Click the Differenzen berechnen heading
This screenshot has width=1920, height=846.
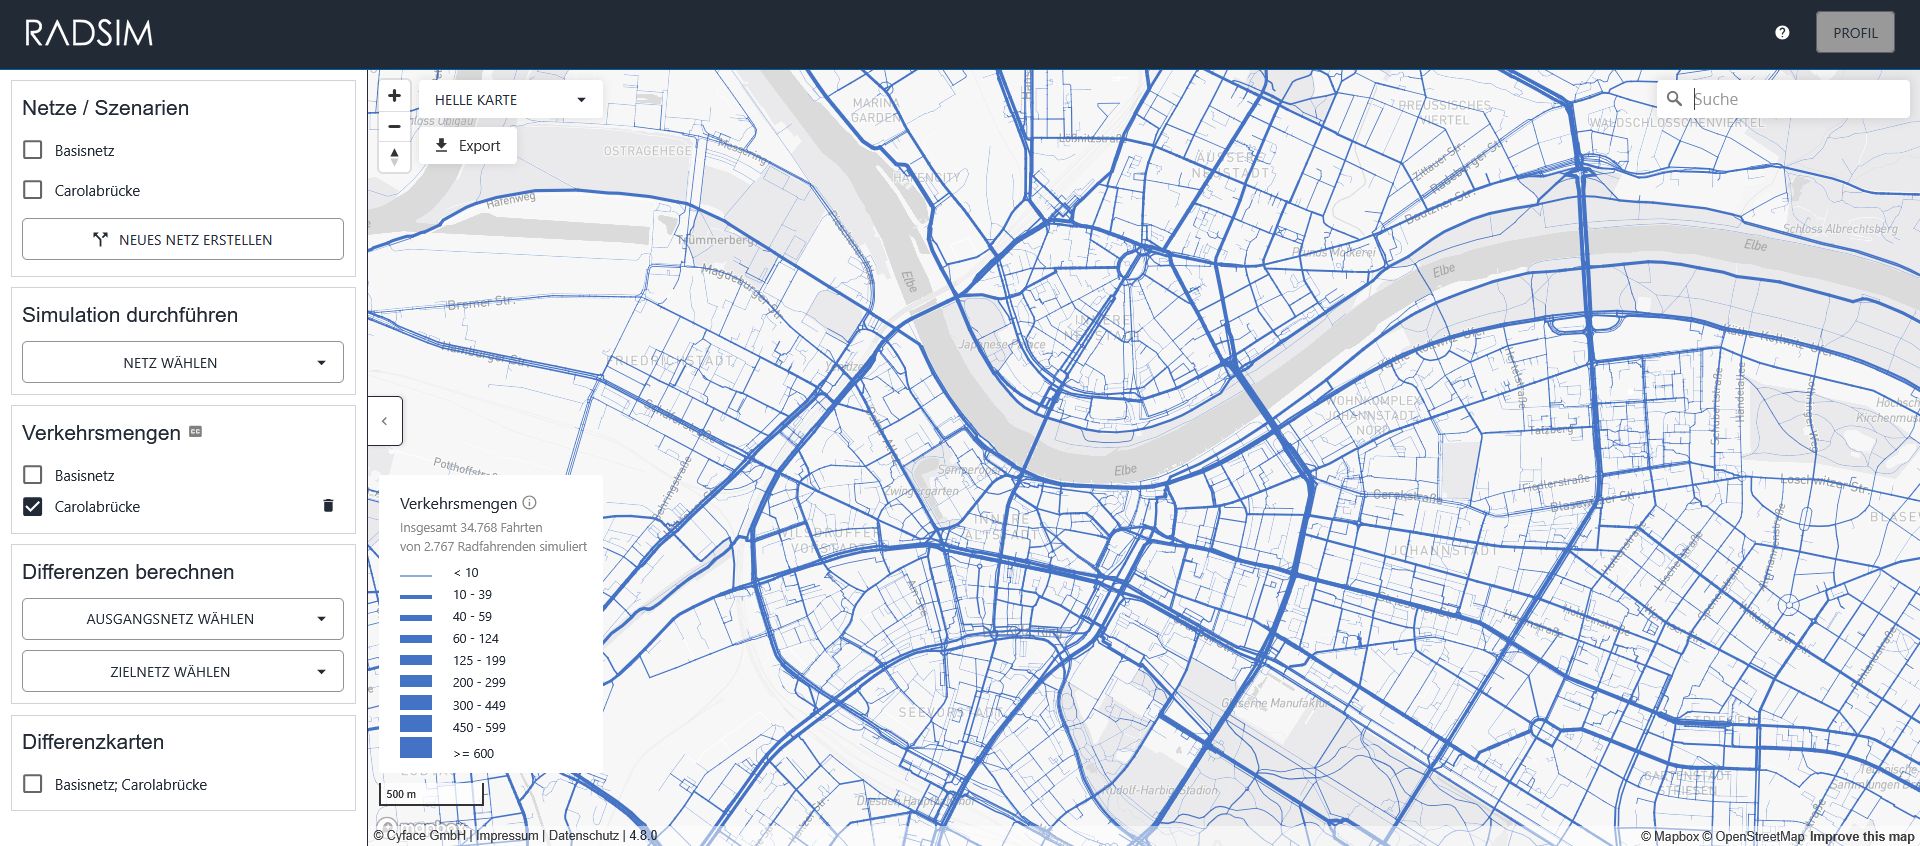[128, 572]
